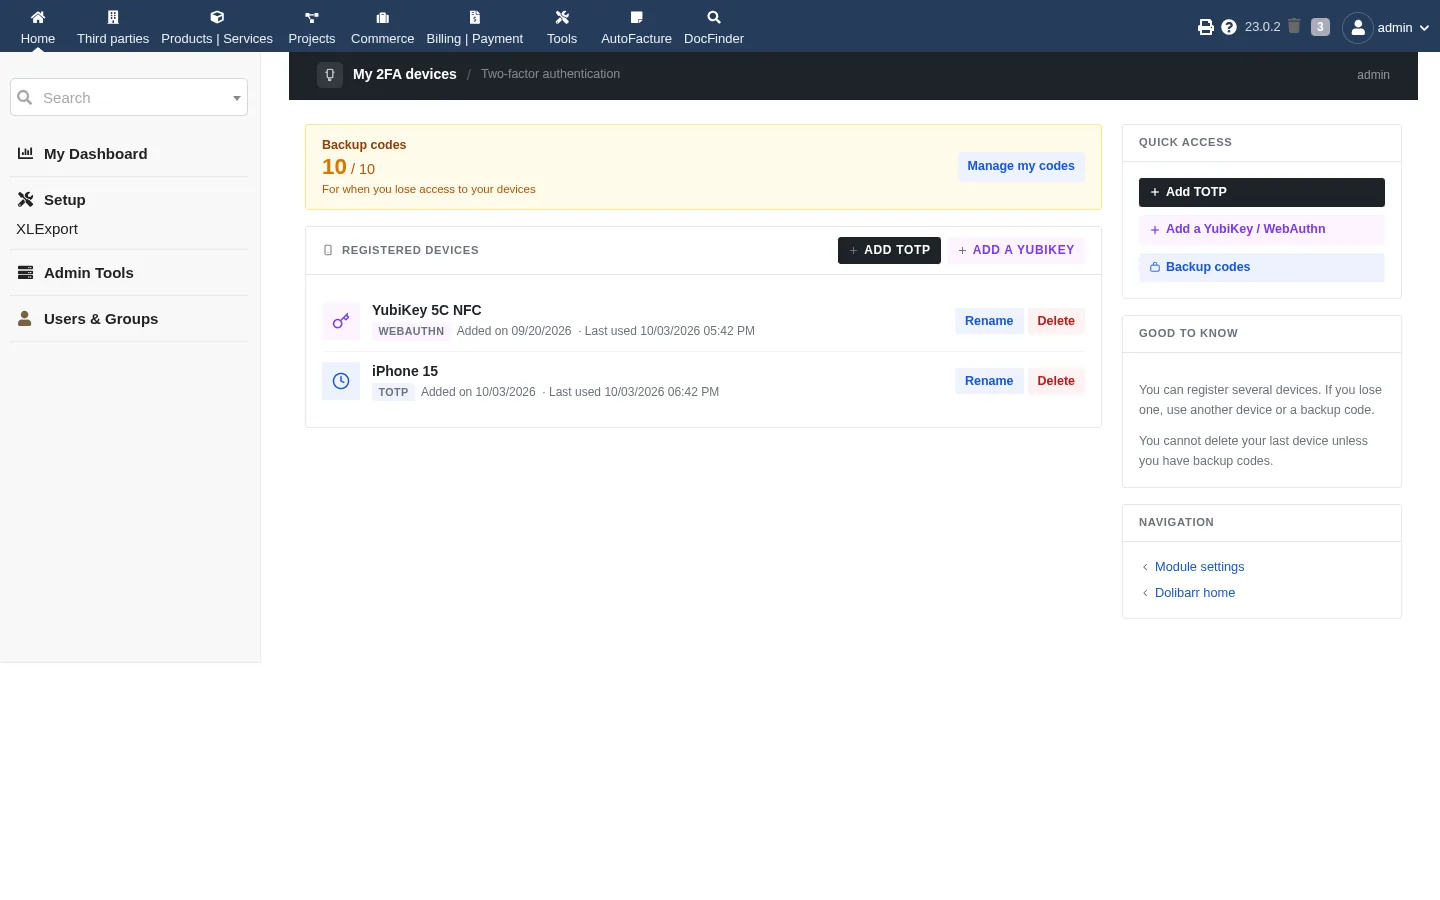Click the Manage my codes button
1440x900 pixels.
click(1021, 166)
